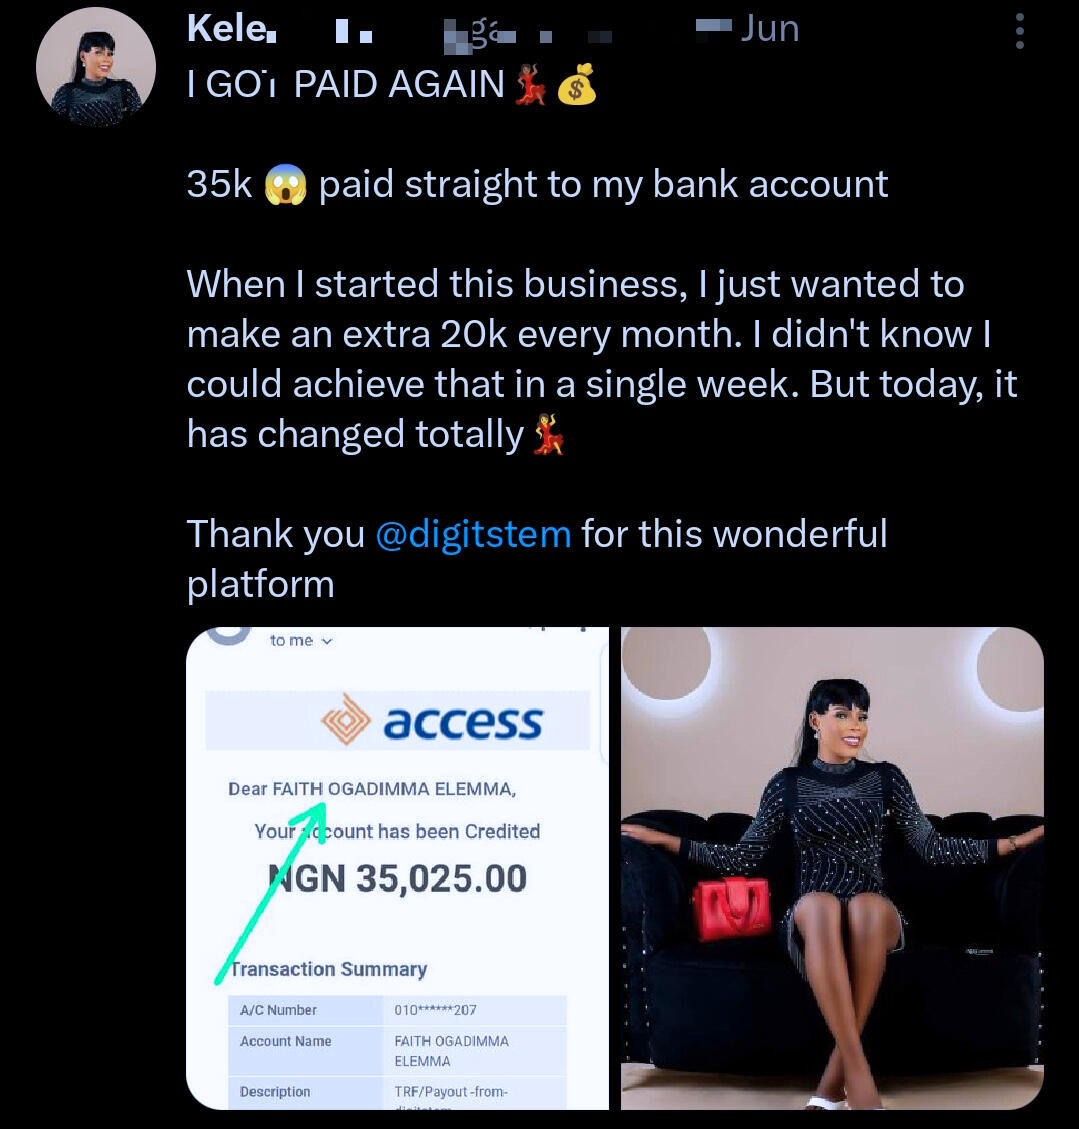
Task: Click the green arrow annotation
Action: tap(270, 890)
